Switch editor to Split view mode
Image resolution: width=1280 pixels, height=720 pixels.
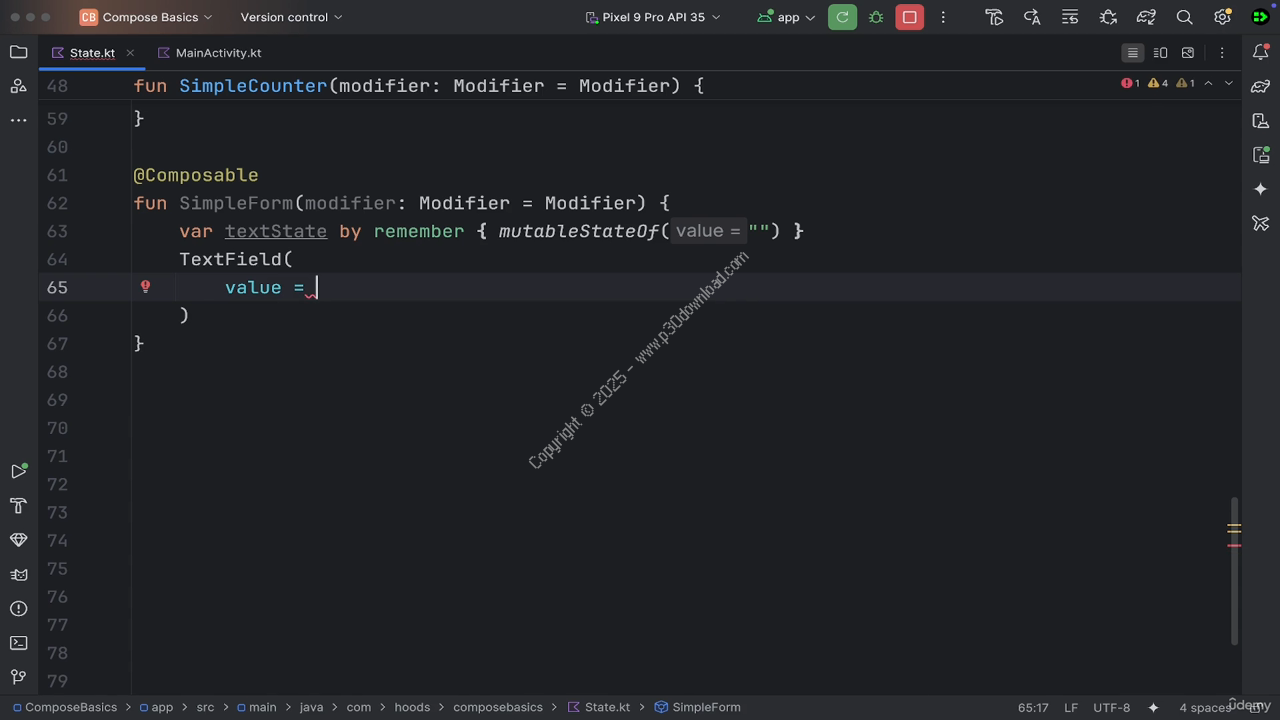point(1160,53)
